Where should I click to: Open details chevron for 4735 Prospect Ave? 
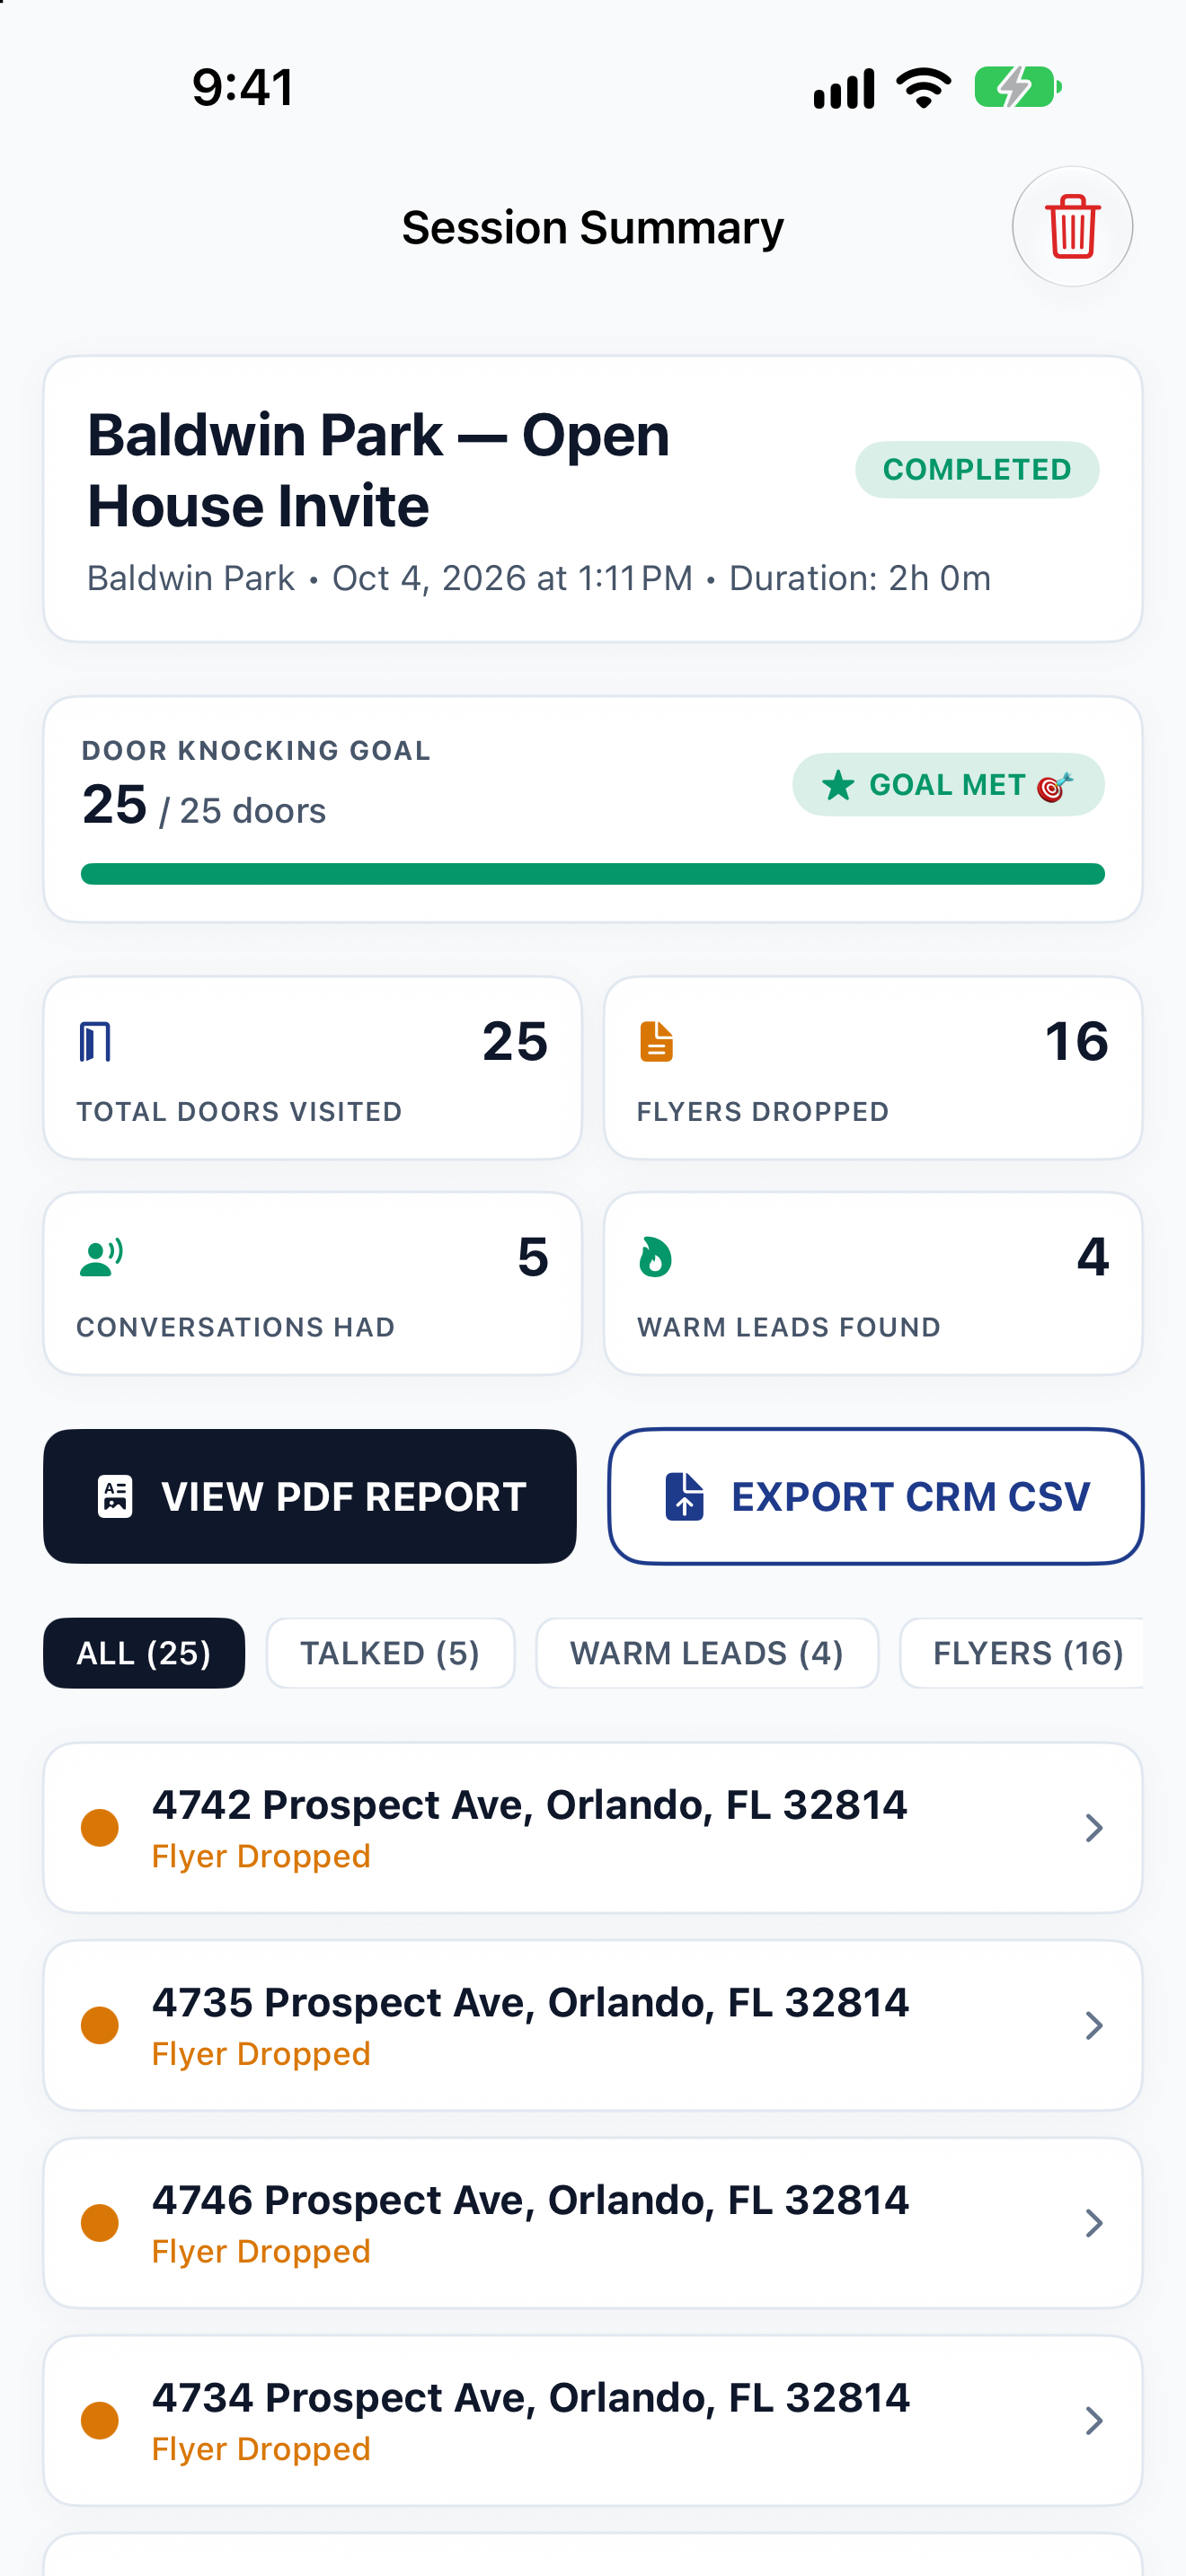tap(1094, 2026)
